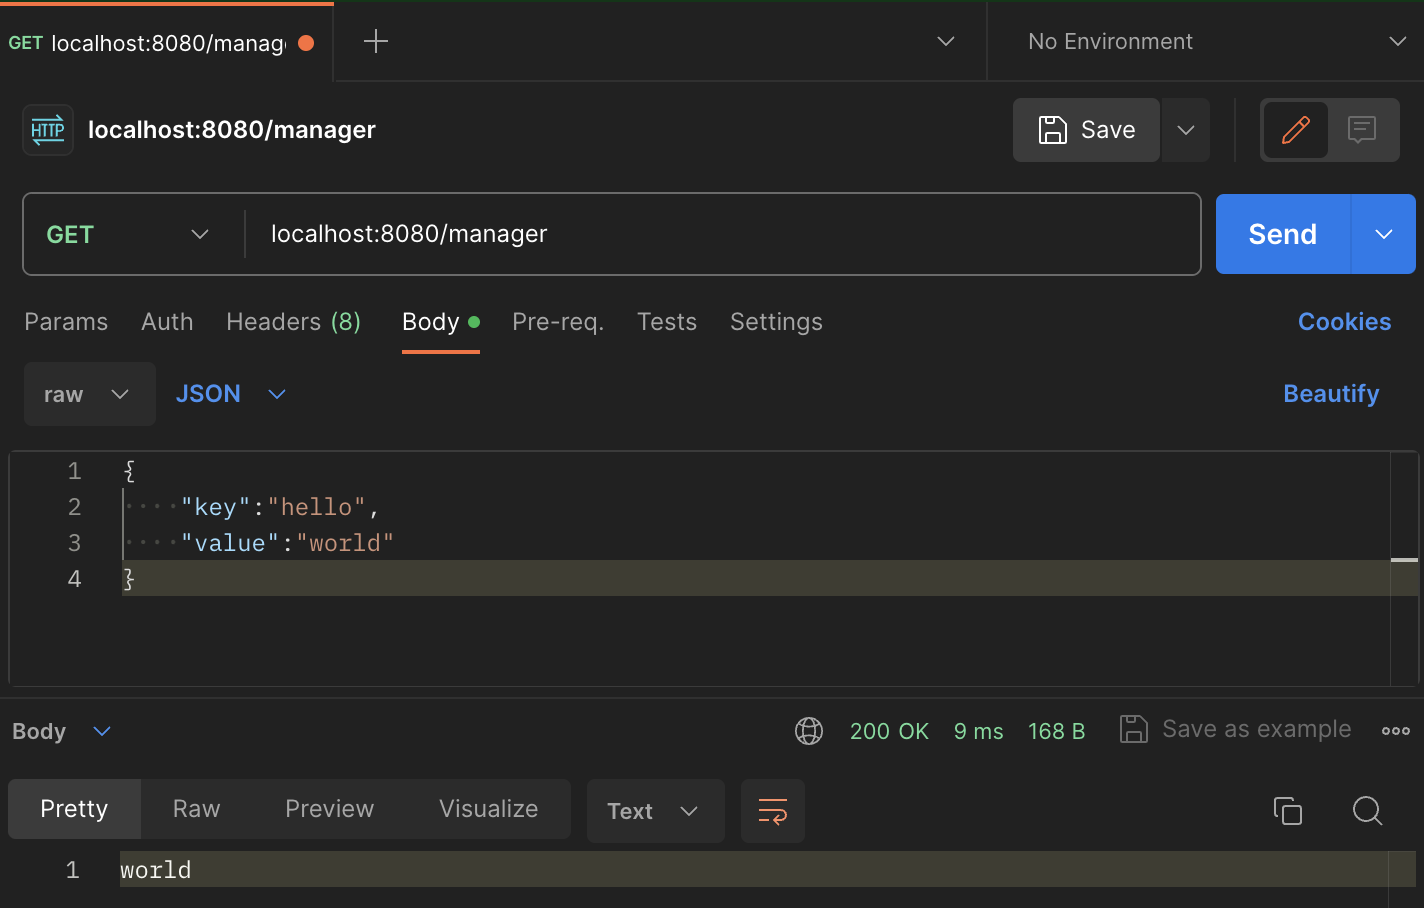Switch to the Headers tab
Viewport: 1424px width, 908px height.
[x=293, y=322]
